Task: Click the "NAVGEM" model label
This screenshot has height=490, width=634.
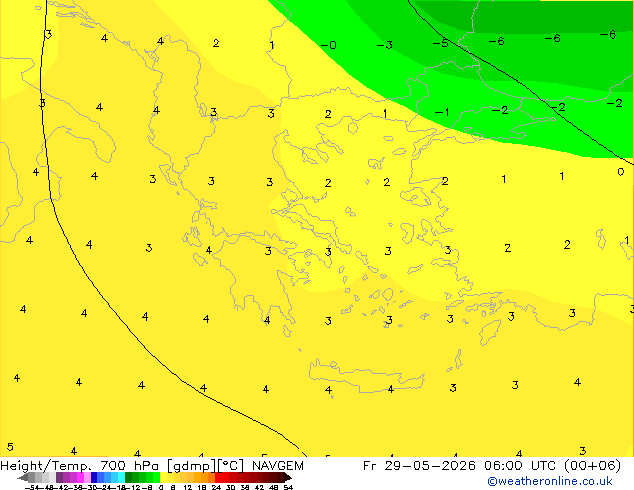Action: (278, 466)
